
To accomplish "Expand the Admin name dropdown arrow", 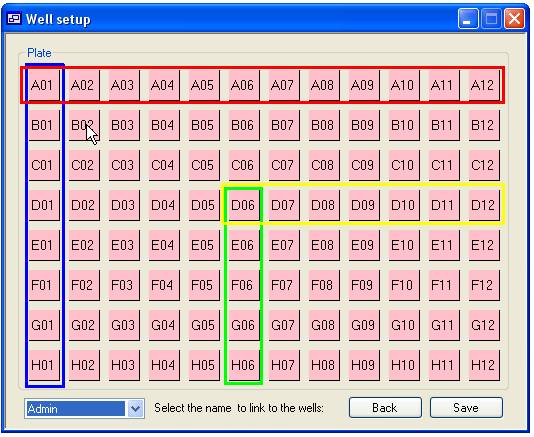I will pos(136,408).
